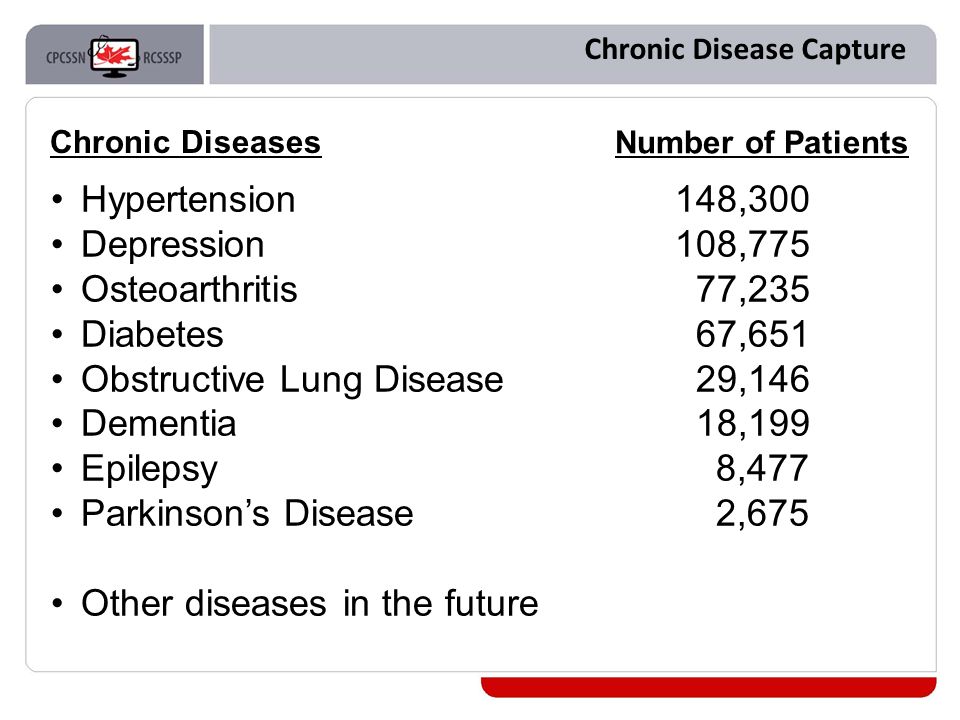960x720 pixels.
Task: Click Other diseases in the future
Action: pyautogui.click(x=310, y=603)
